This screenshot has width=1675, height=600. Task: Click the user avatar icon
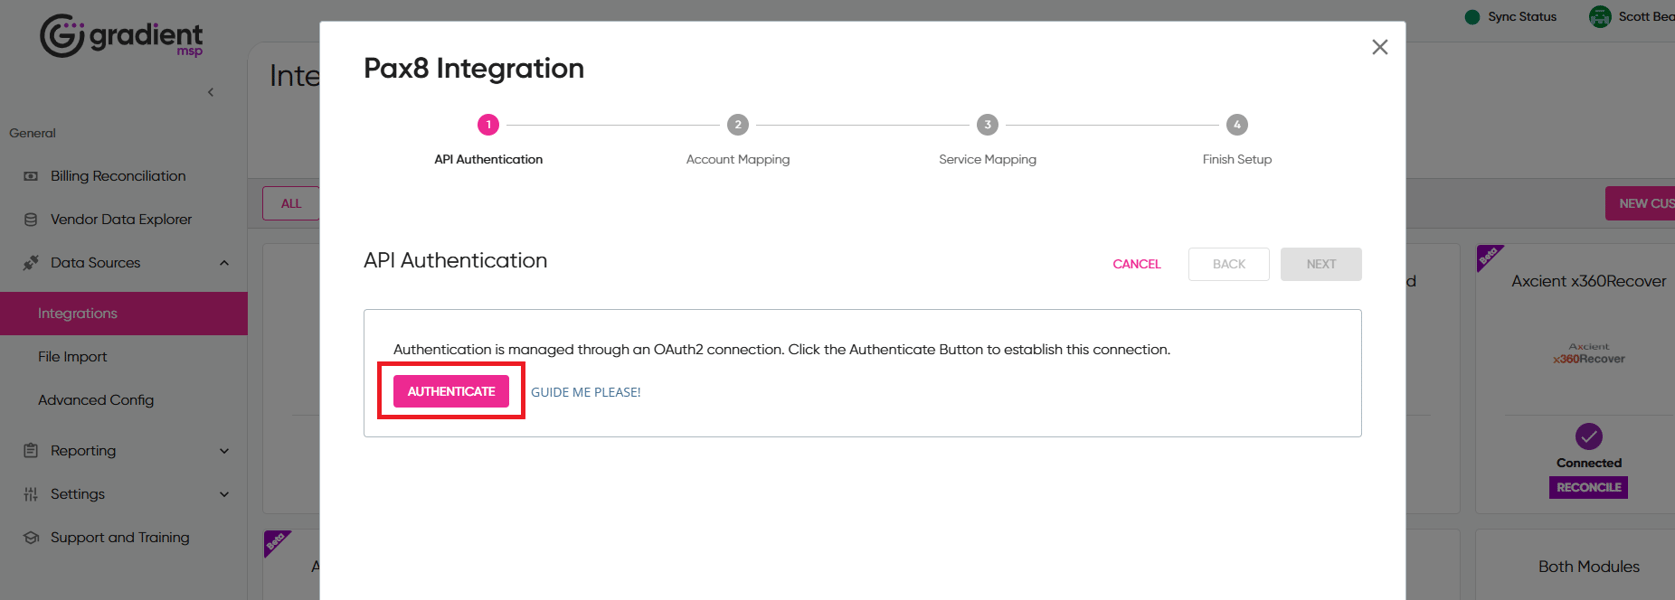pos(1600,17)
